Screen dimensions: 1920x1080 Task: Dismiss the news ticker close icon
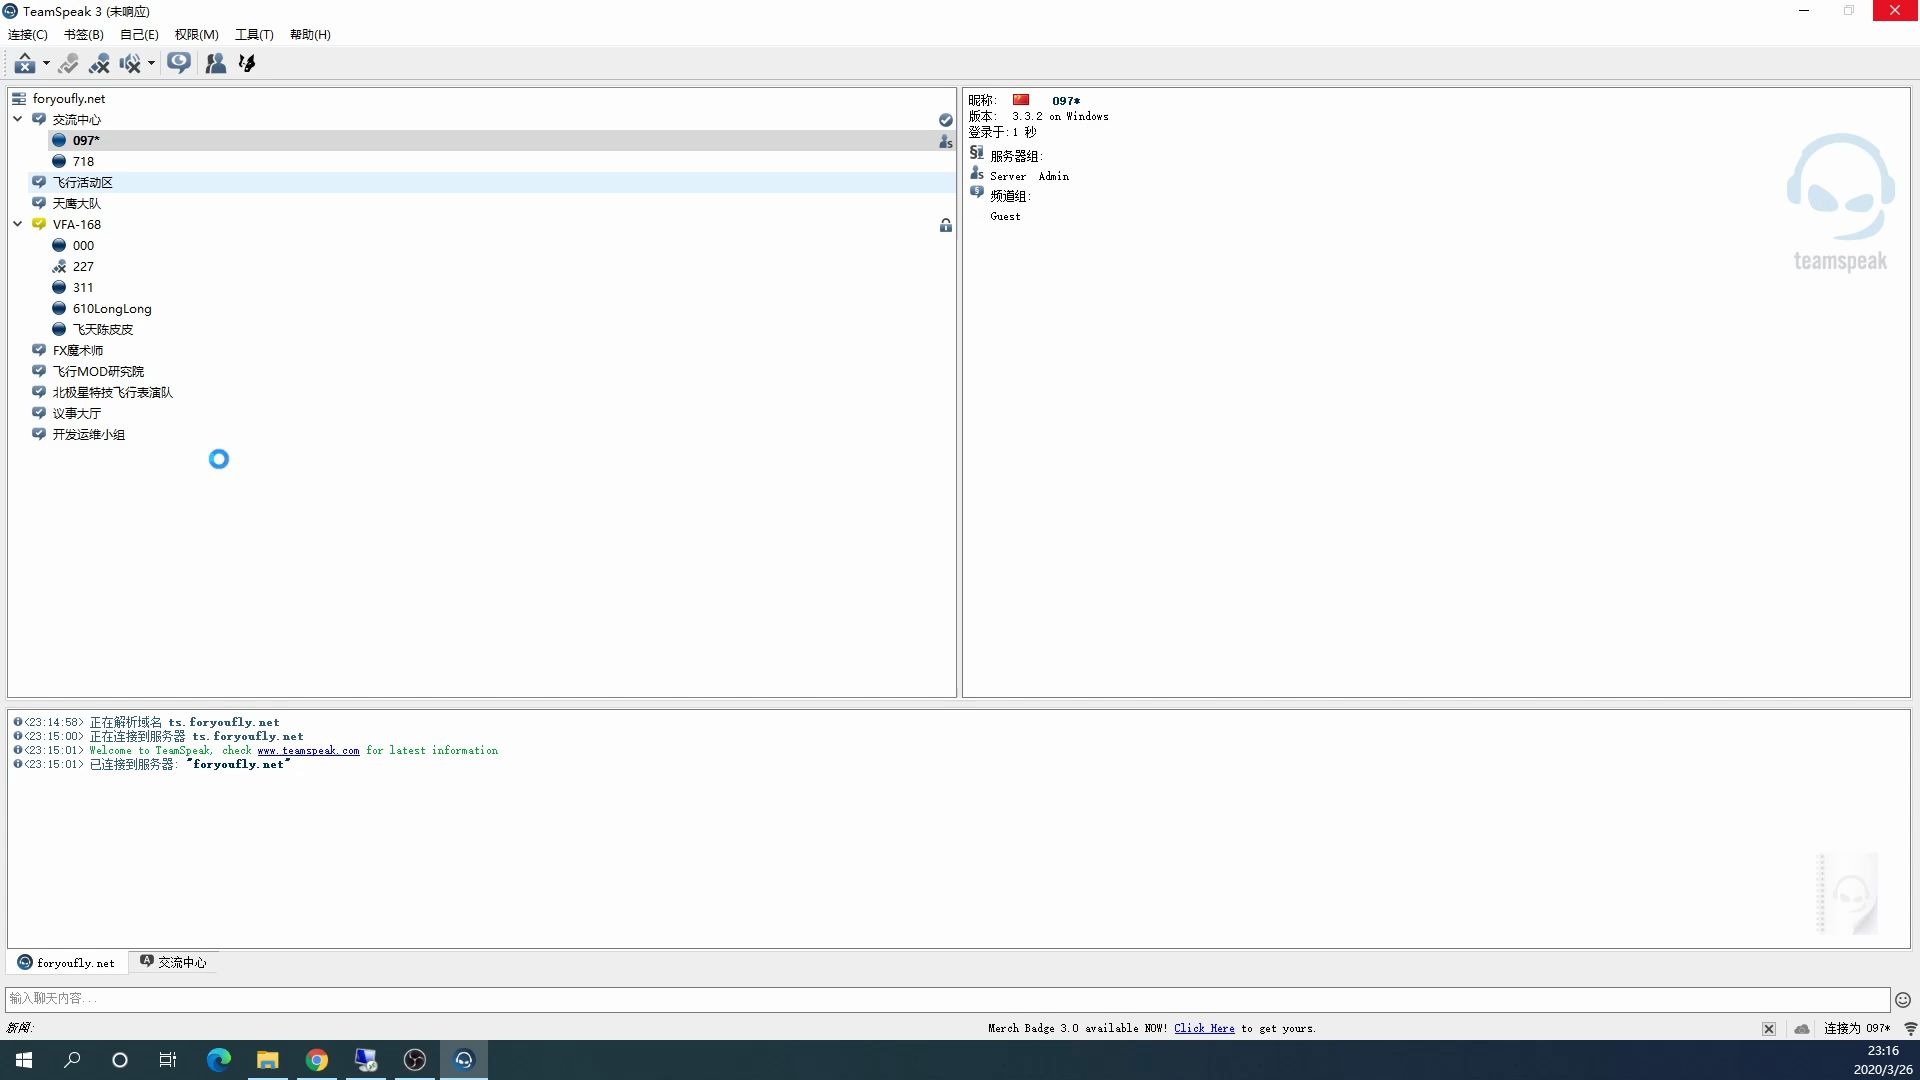(x=1768, y=1028)
